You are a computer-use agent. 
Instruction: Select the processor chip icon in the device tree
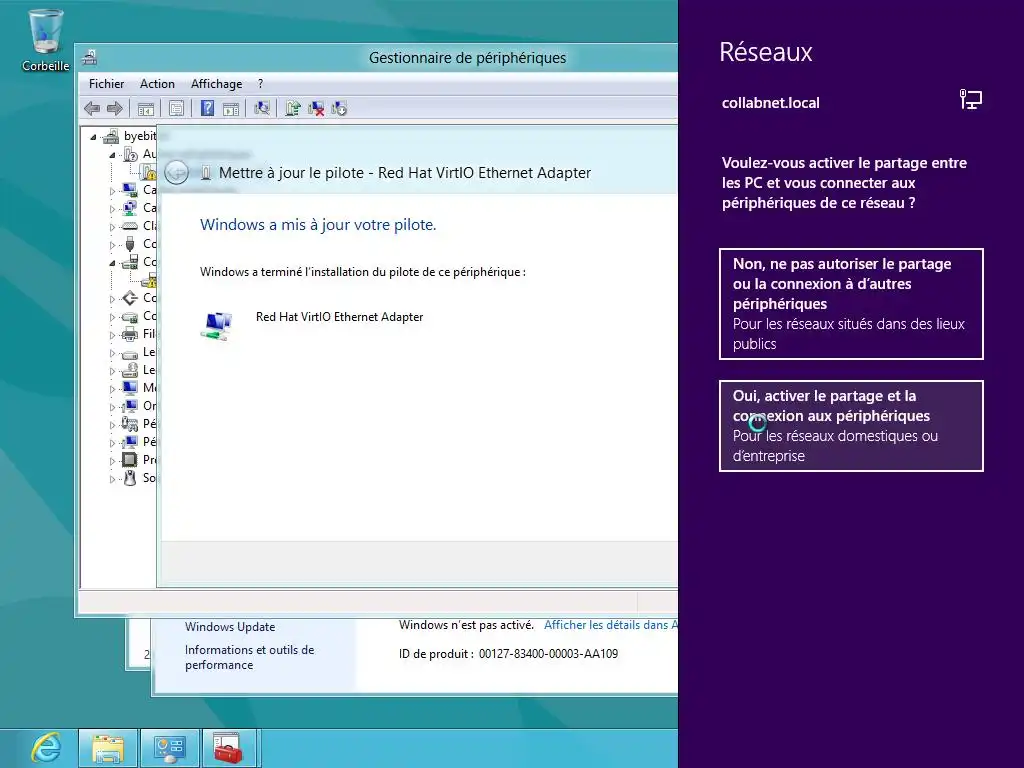130,460
